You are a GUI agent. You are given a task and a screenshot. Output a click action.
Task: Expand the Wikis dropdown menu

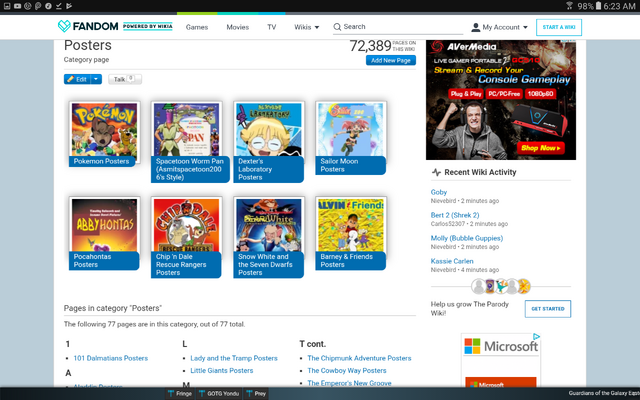tap(307, 27)
